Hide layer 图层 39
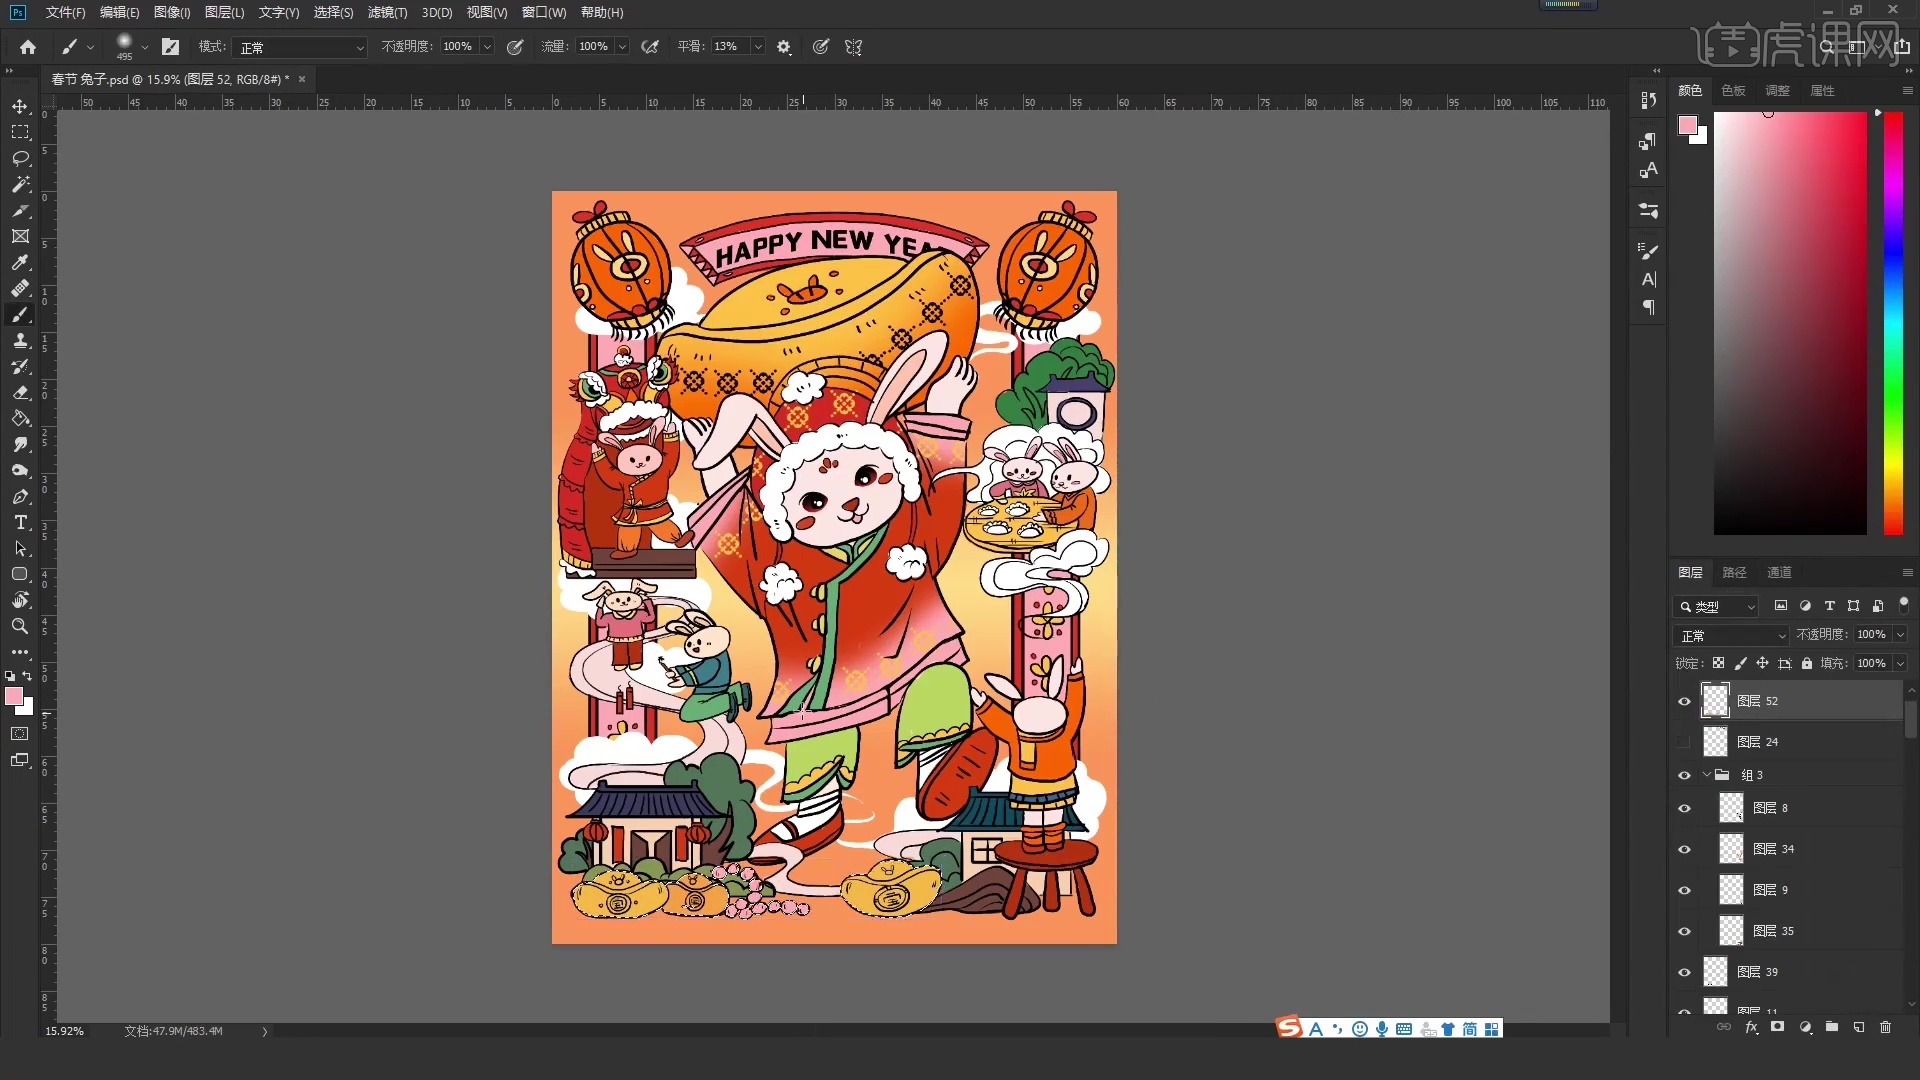The width and height of the screenshot is (1920, 1080). tap(1684, 972)
